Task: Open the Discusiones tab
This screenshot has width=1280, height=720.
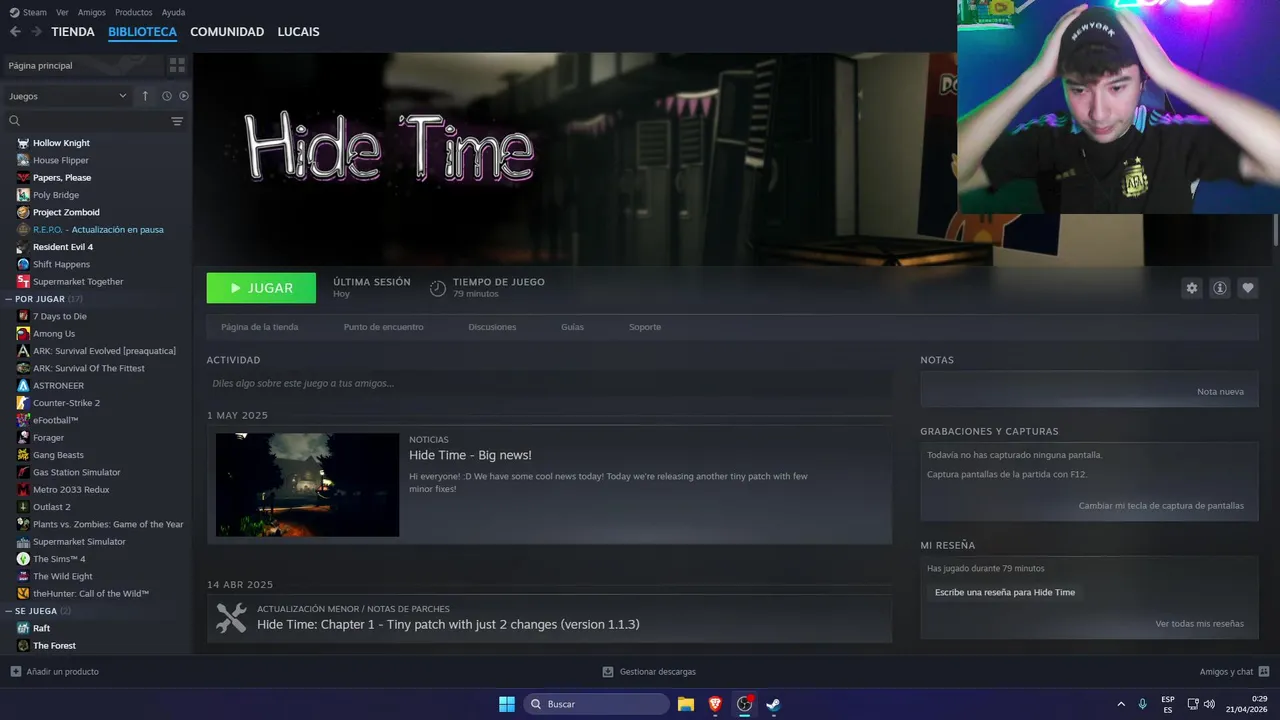Action: [x=492, y=327]
